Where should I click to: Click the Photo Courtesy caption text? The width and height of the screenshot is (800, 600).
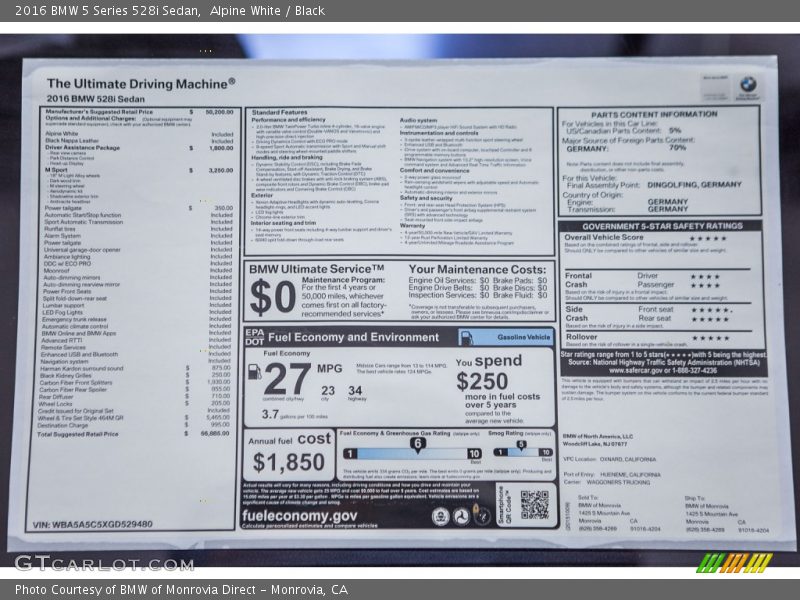click(x=181, y=589)
